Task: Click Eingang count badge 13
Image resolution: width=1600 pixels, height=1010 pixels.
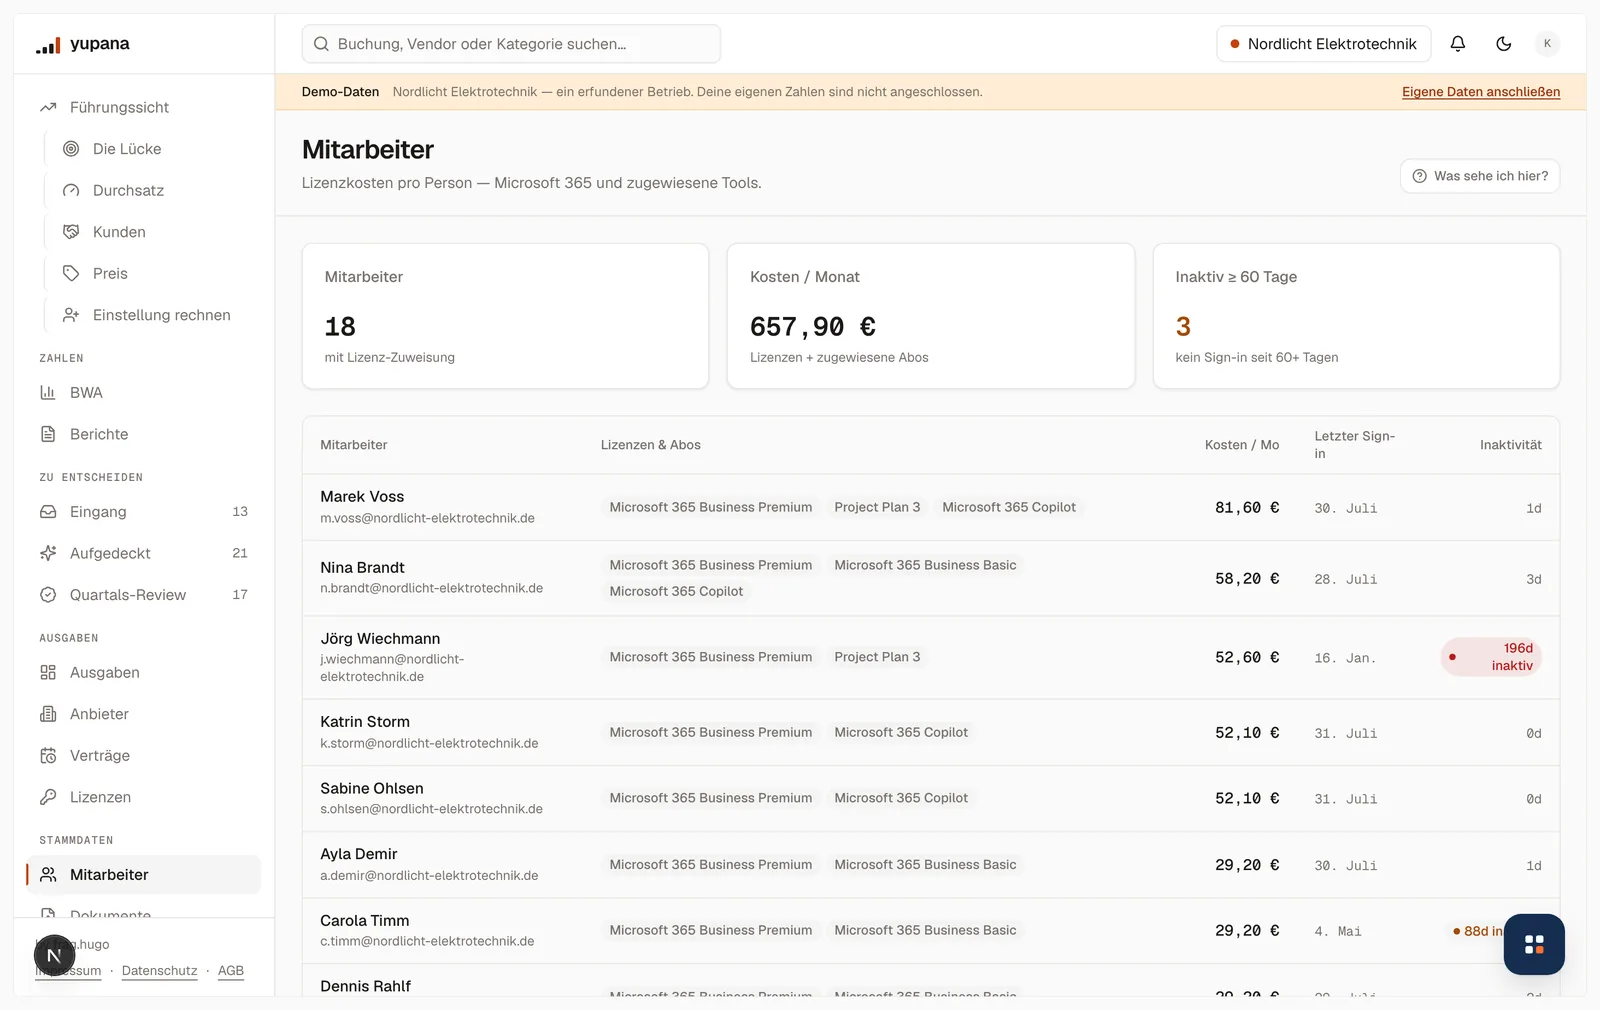Action: pos(240,512)
